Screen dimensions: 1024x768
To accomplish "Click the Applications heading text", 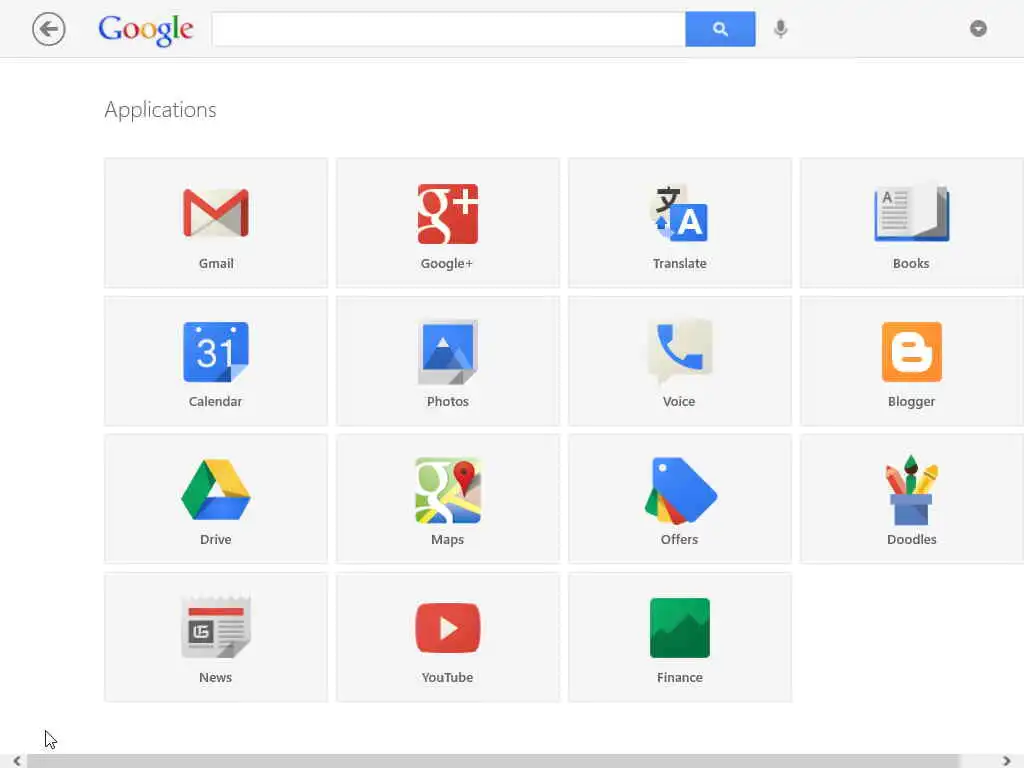I will [160, 110].
